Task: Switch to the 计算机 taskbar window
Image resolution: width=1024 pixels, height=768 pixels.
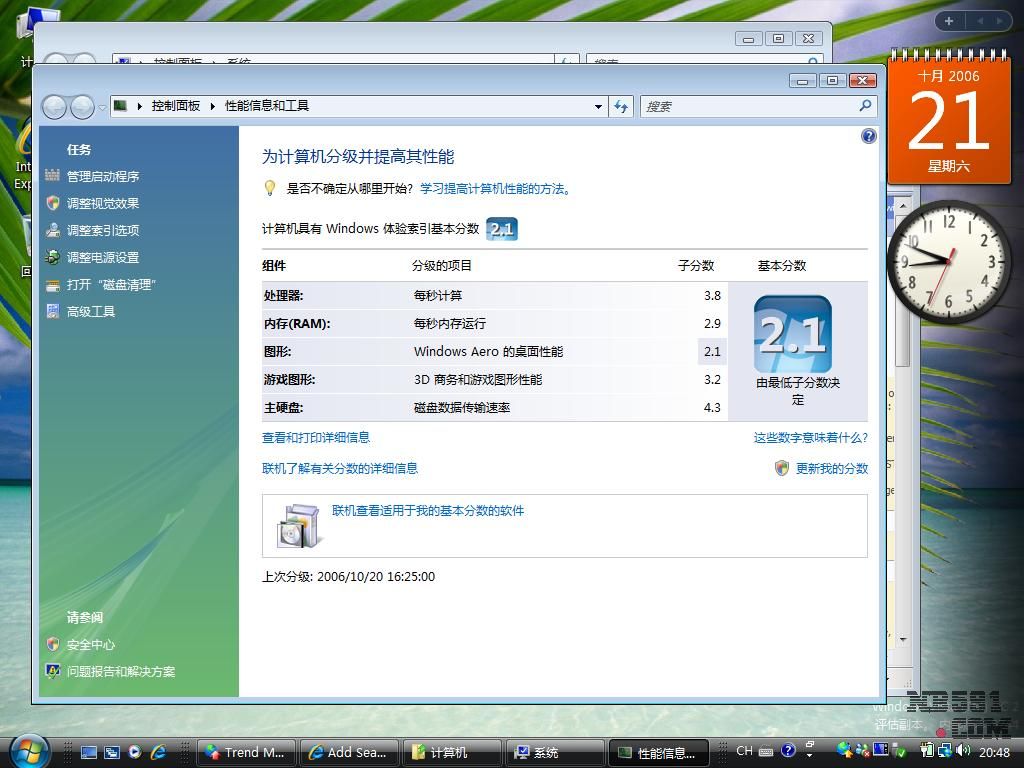Action: (x=450, y=752)
